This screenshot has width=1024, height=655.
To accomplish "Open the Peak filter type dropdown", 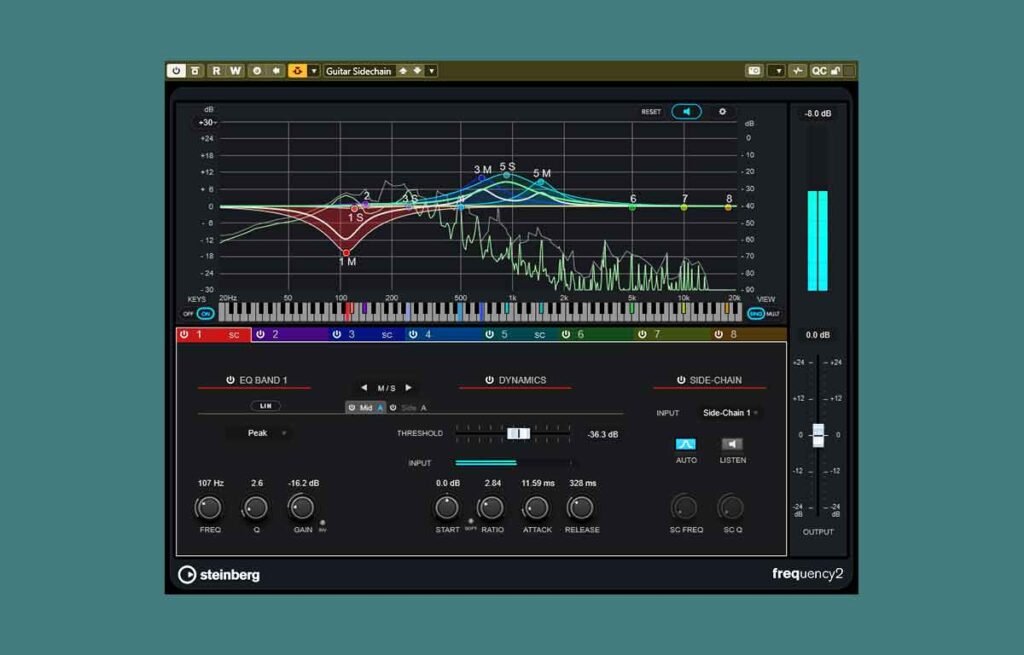I will (258, 433).
